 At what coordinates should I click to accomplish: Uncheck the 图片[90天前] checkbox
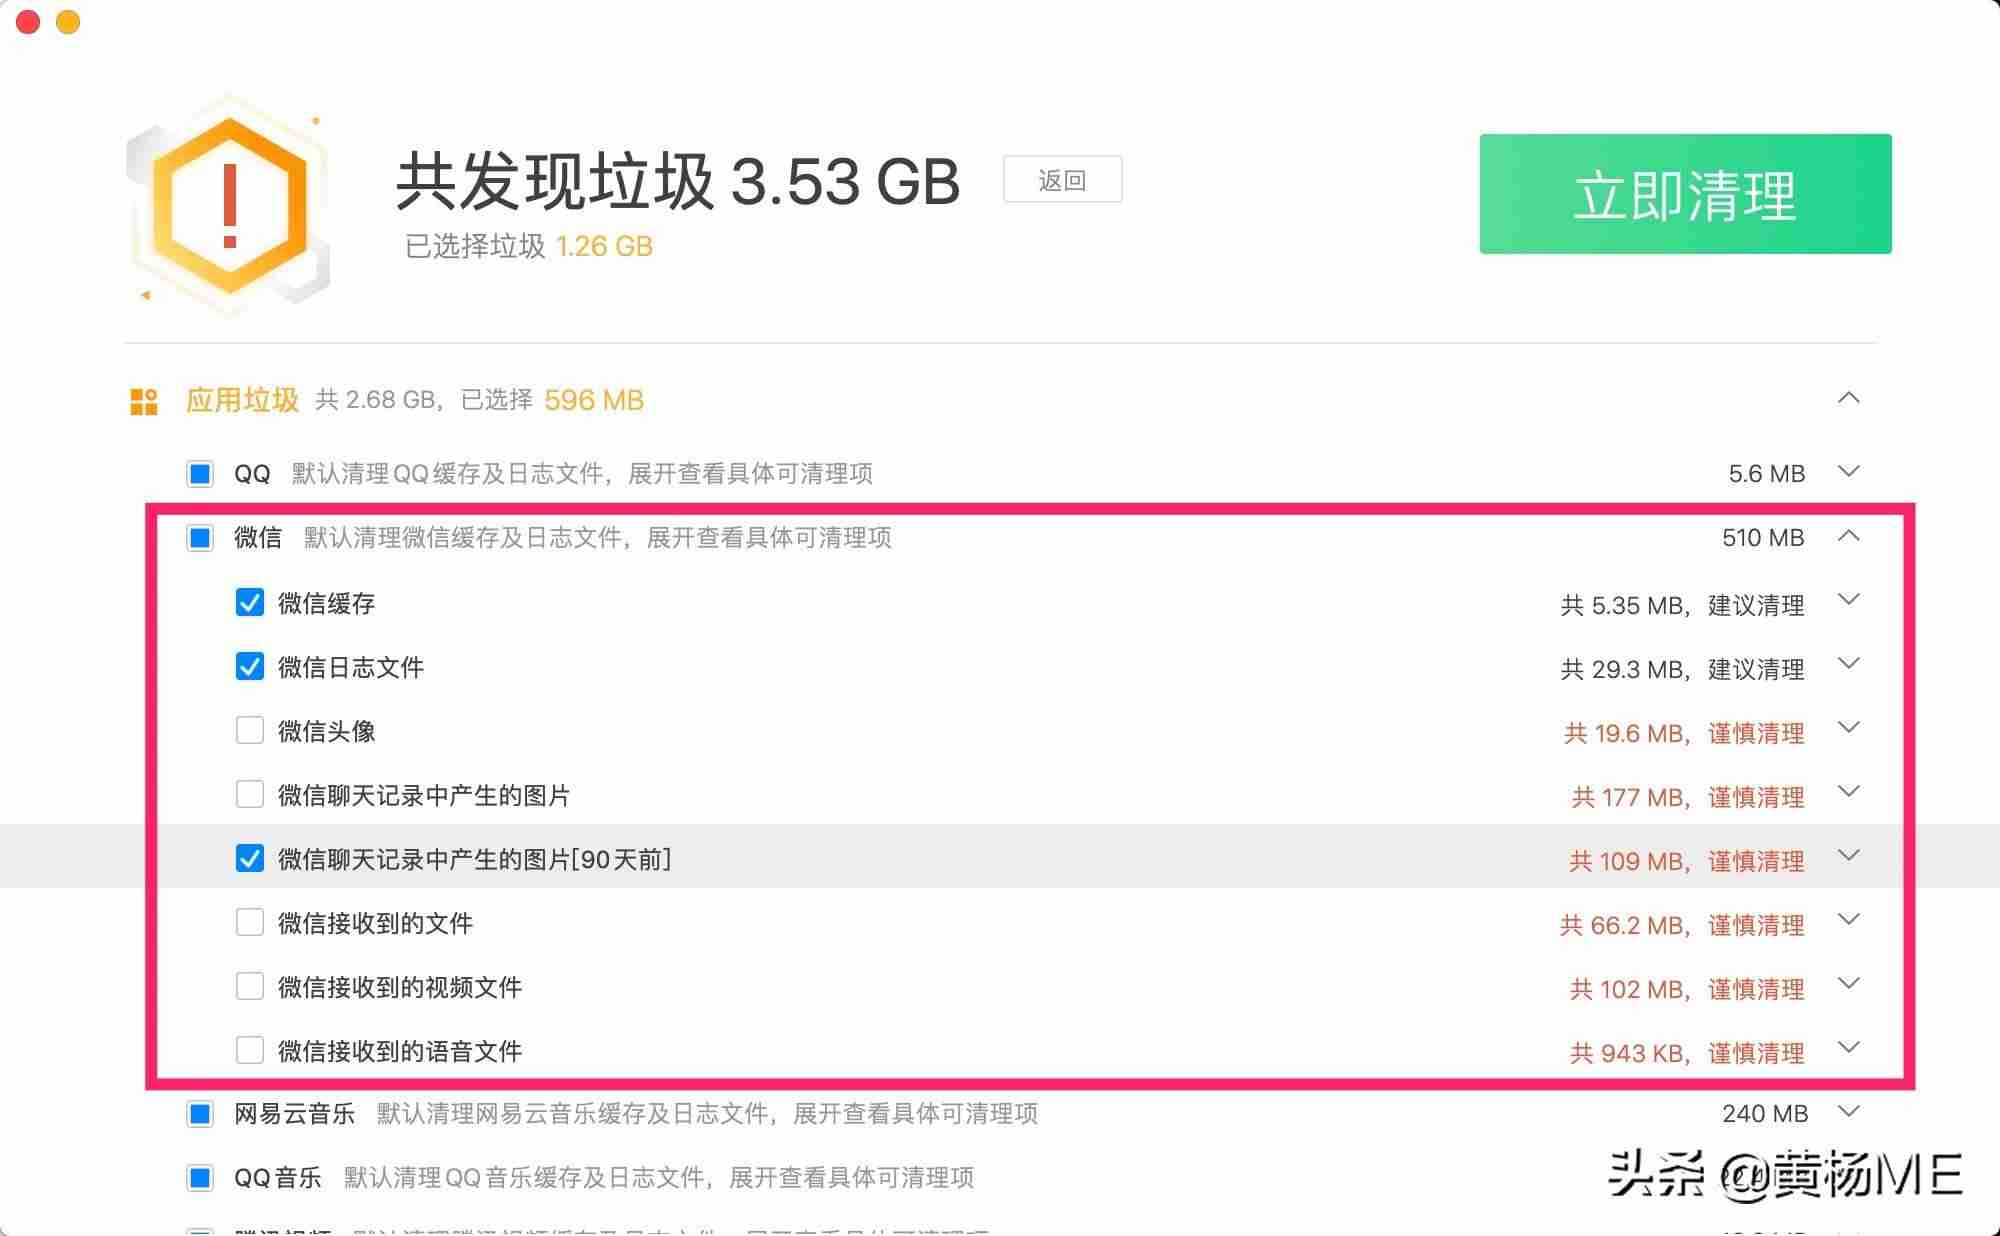(x=250, y=859)
